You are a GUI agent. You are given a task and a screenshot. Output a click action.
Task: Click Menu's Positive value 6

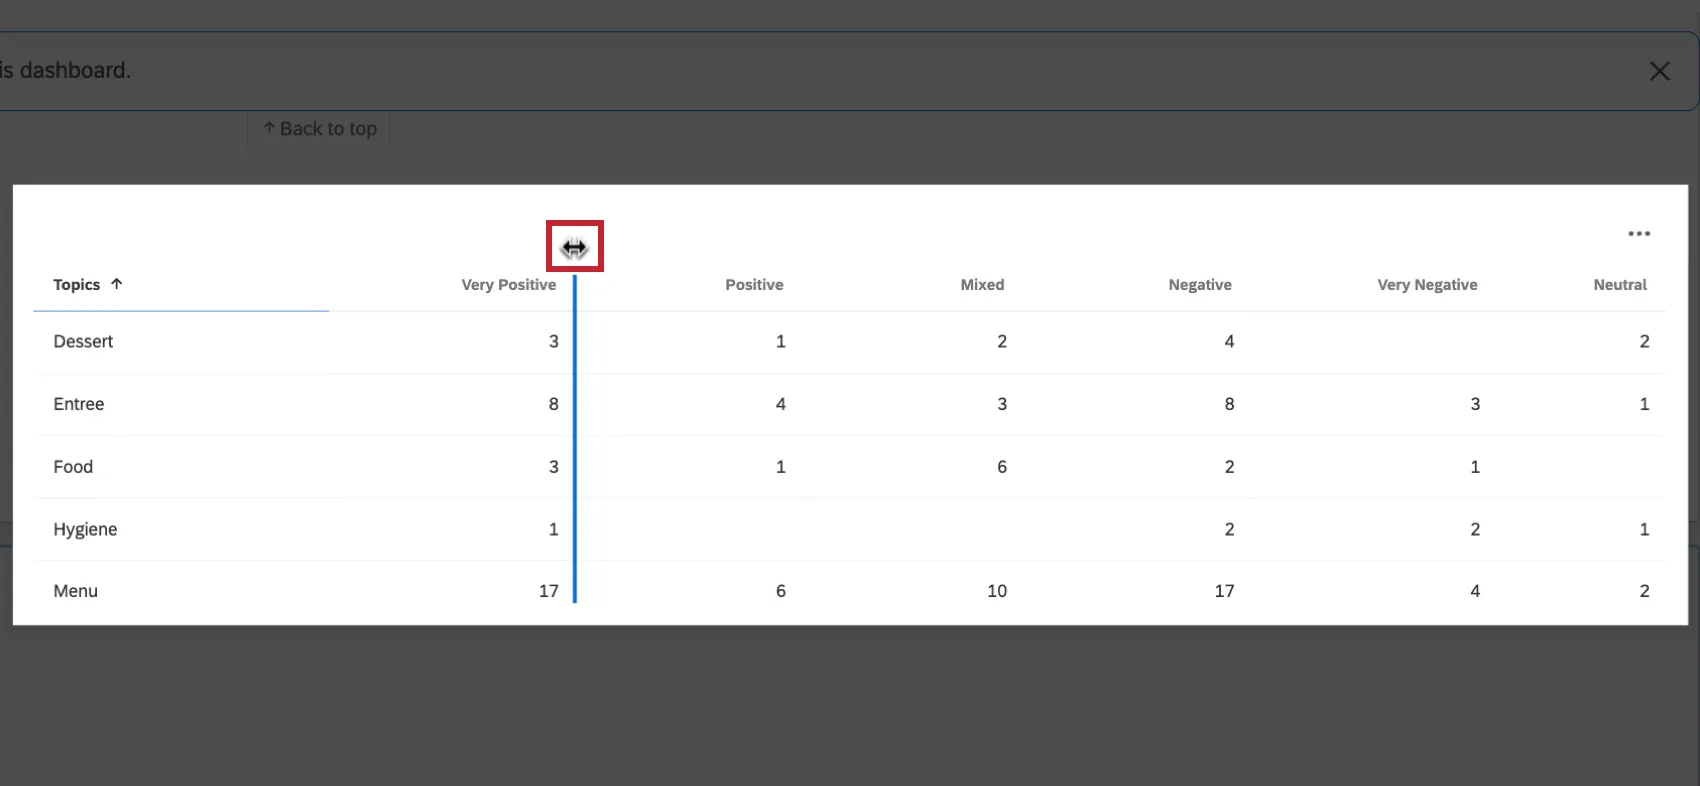point(781,591)
